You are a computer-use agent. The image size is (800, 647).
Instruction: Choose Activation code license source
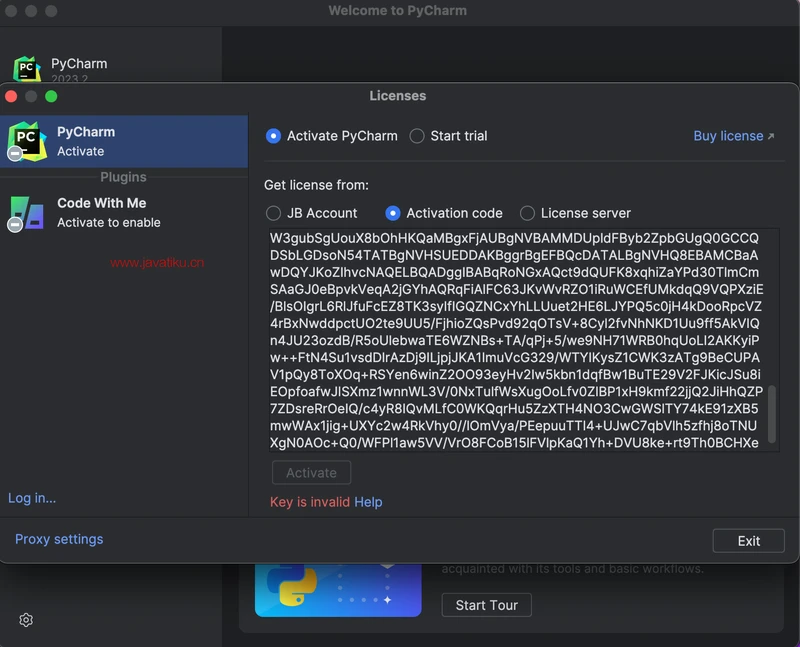[x=393, y=213]
